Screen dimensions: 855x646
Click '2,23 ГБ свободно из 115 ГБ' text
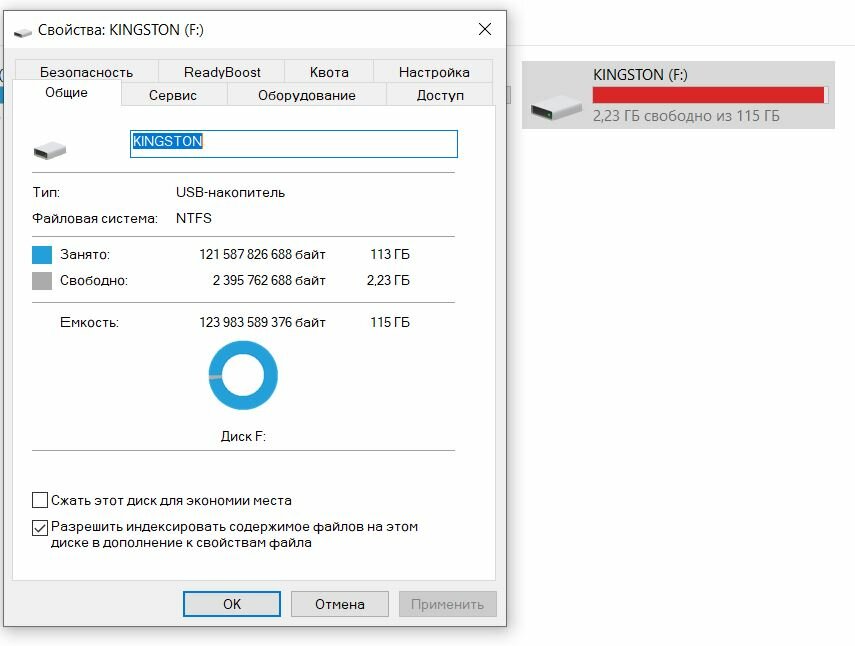(x=686, y=116)
